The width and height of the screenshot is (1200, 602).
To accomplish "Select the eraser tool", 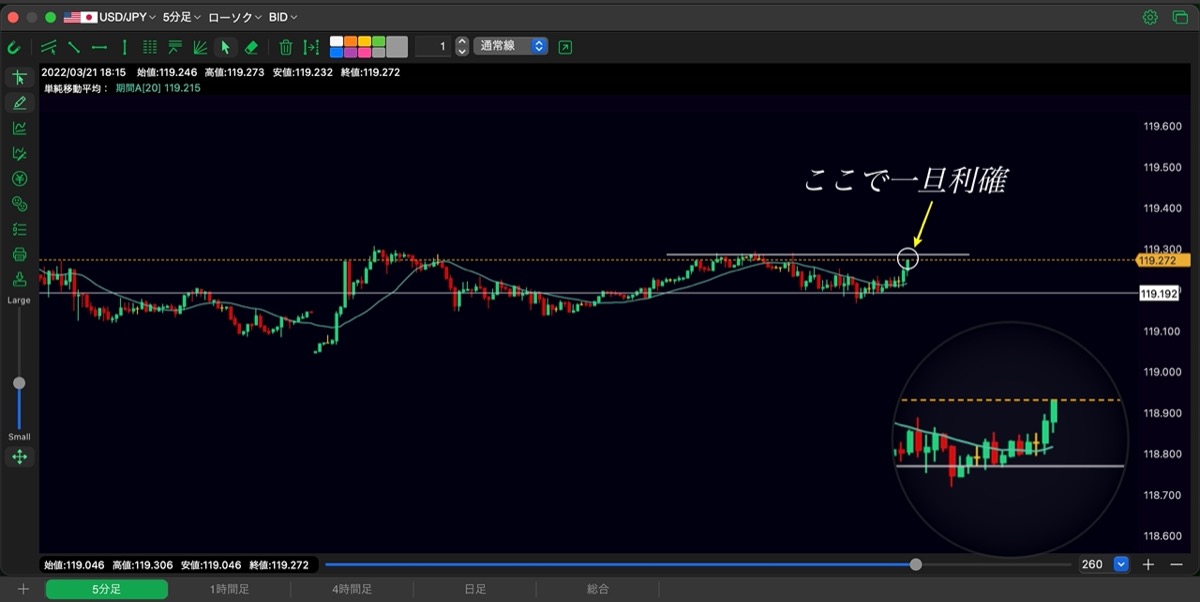I will [252, 46].
